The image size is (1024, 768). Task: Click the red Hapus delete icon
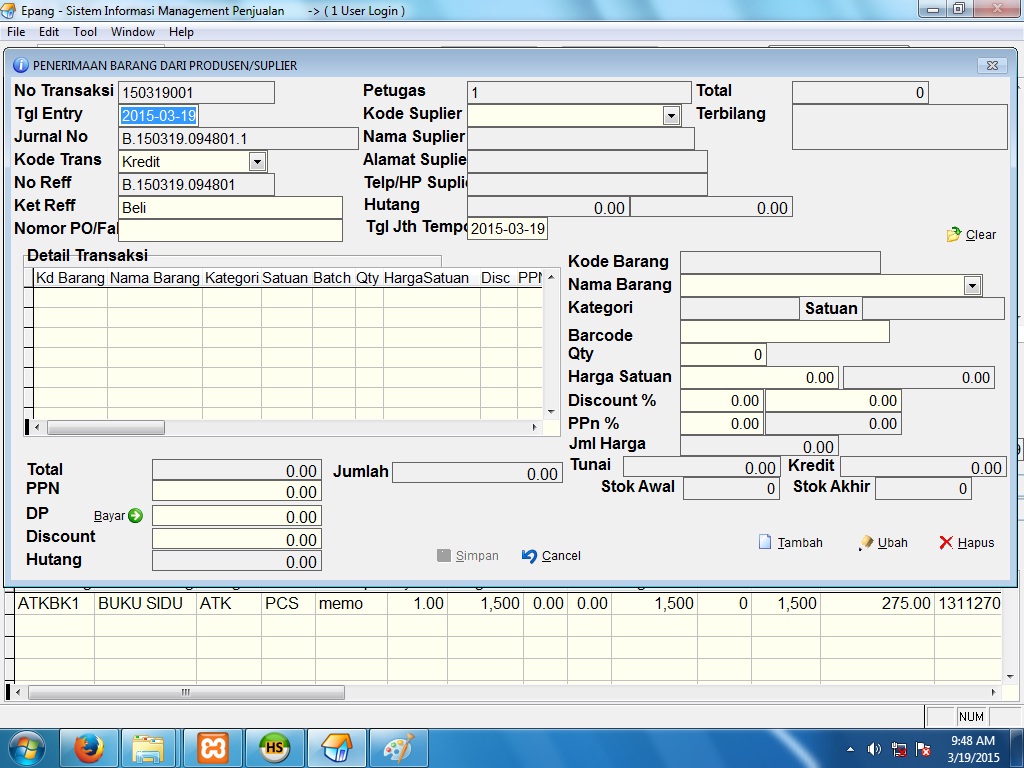(x=946, y=542)
